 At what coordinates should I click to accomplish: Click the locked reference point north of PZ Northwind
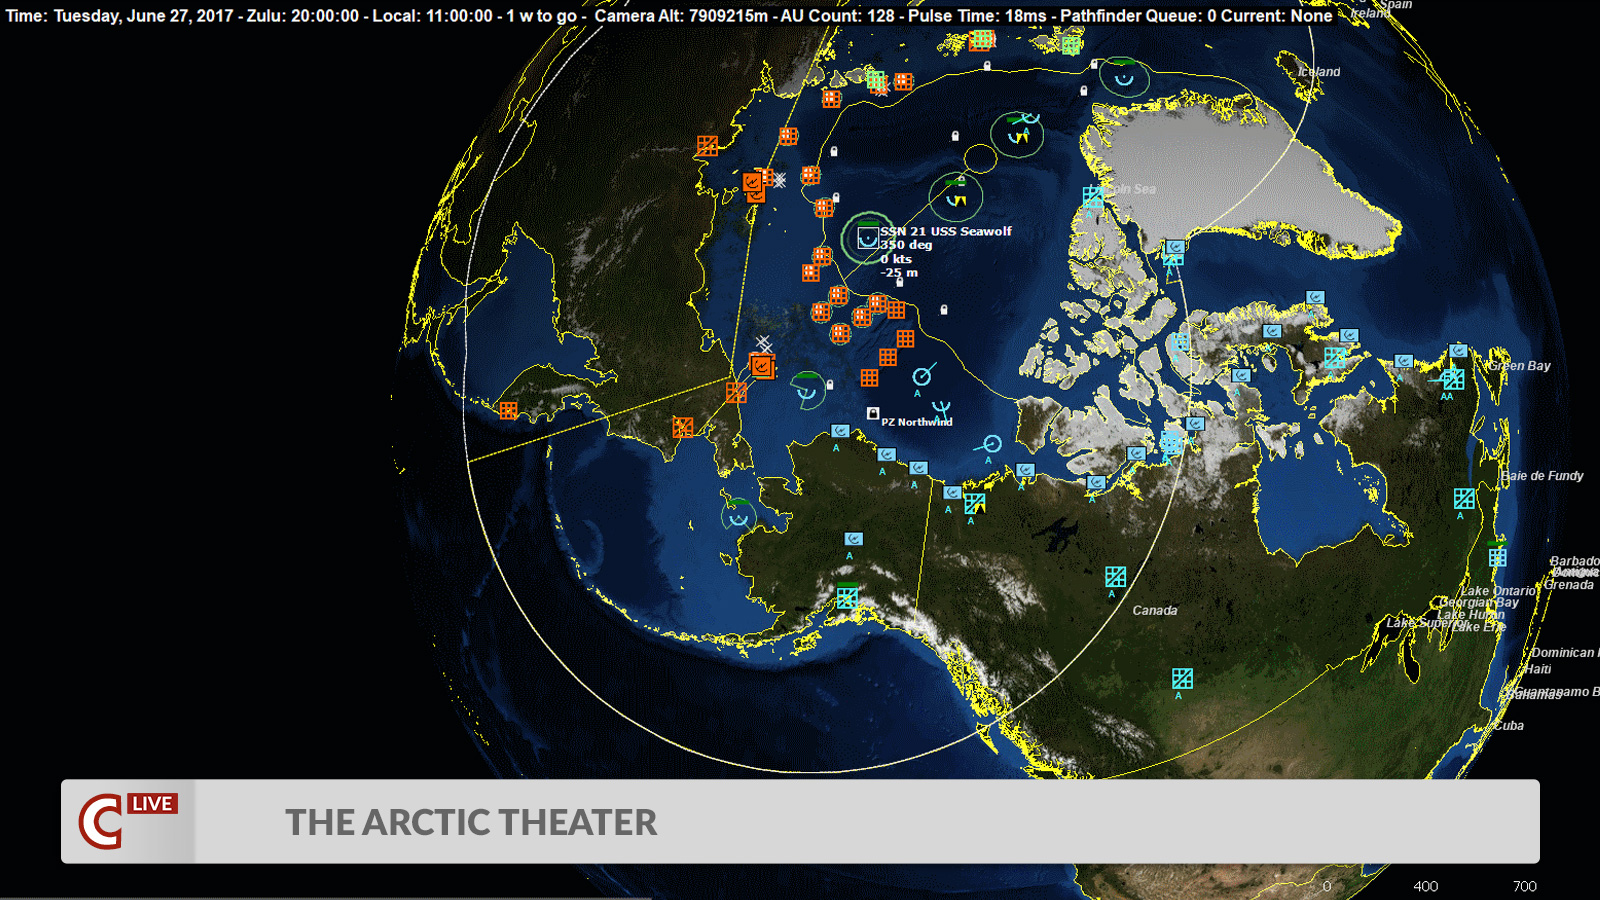[x=944, y=311]
